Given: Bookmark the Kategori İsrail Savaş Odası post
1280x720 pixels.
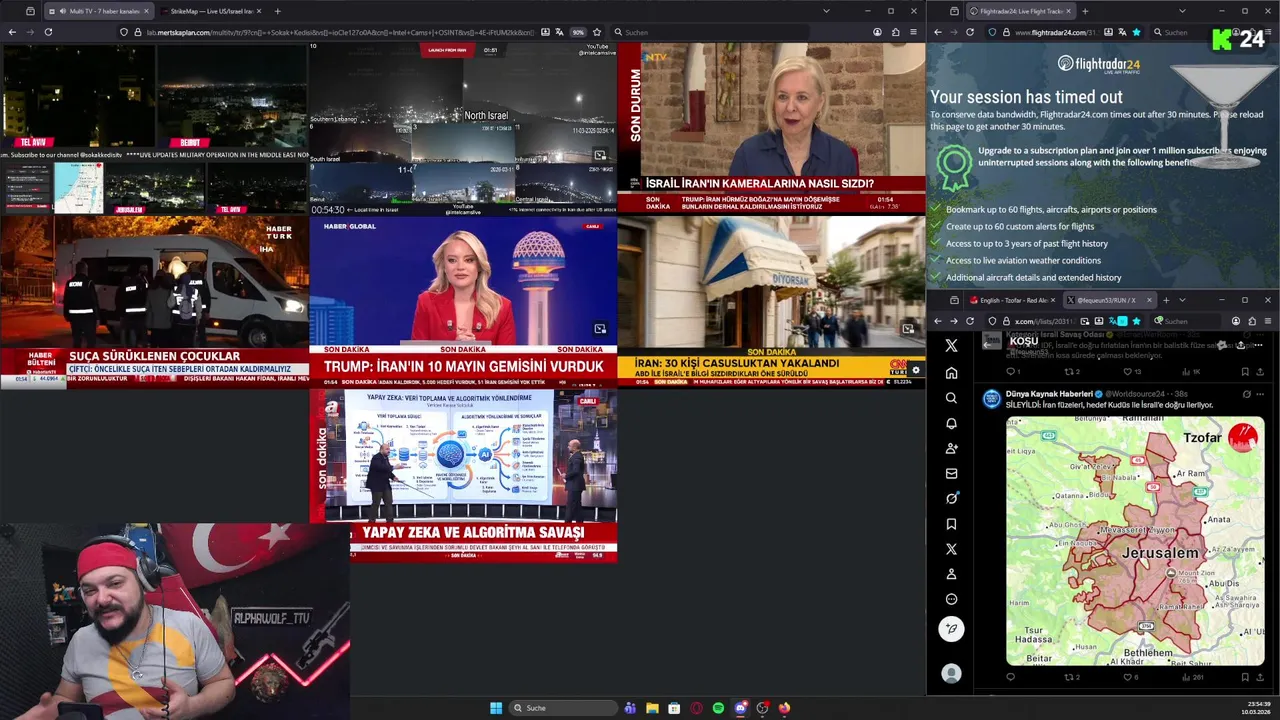Looking at the screenshot, I should [x=1245, y=371].
